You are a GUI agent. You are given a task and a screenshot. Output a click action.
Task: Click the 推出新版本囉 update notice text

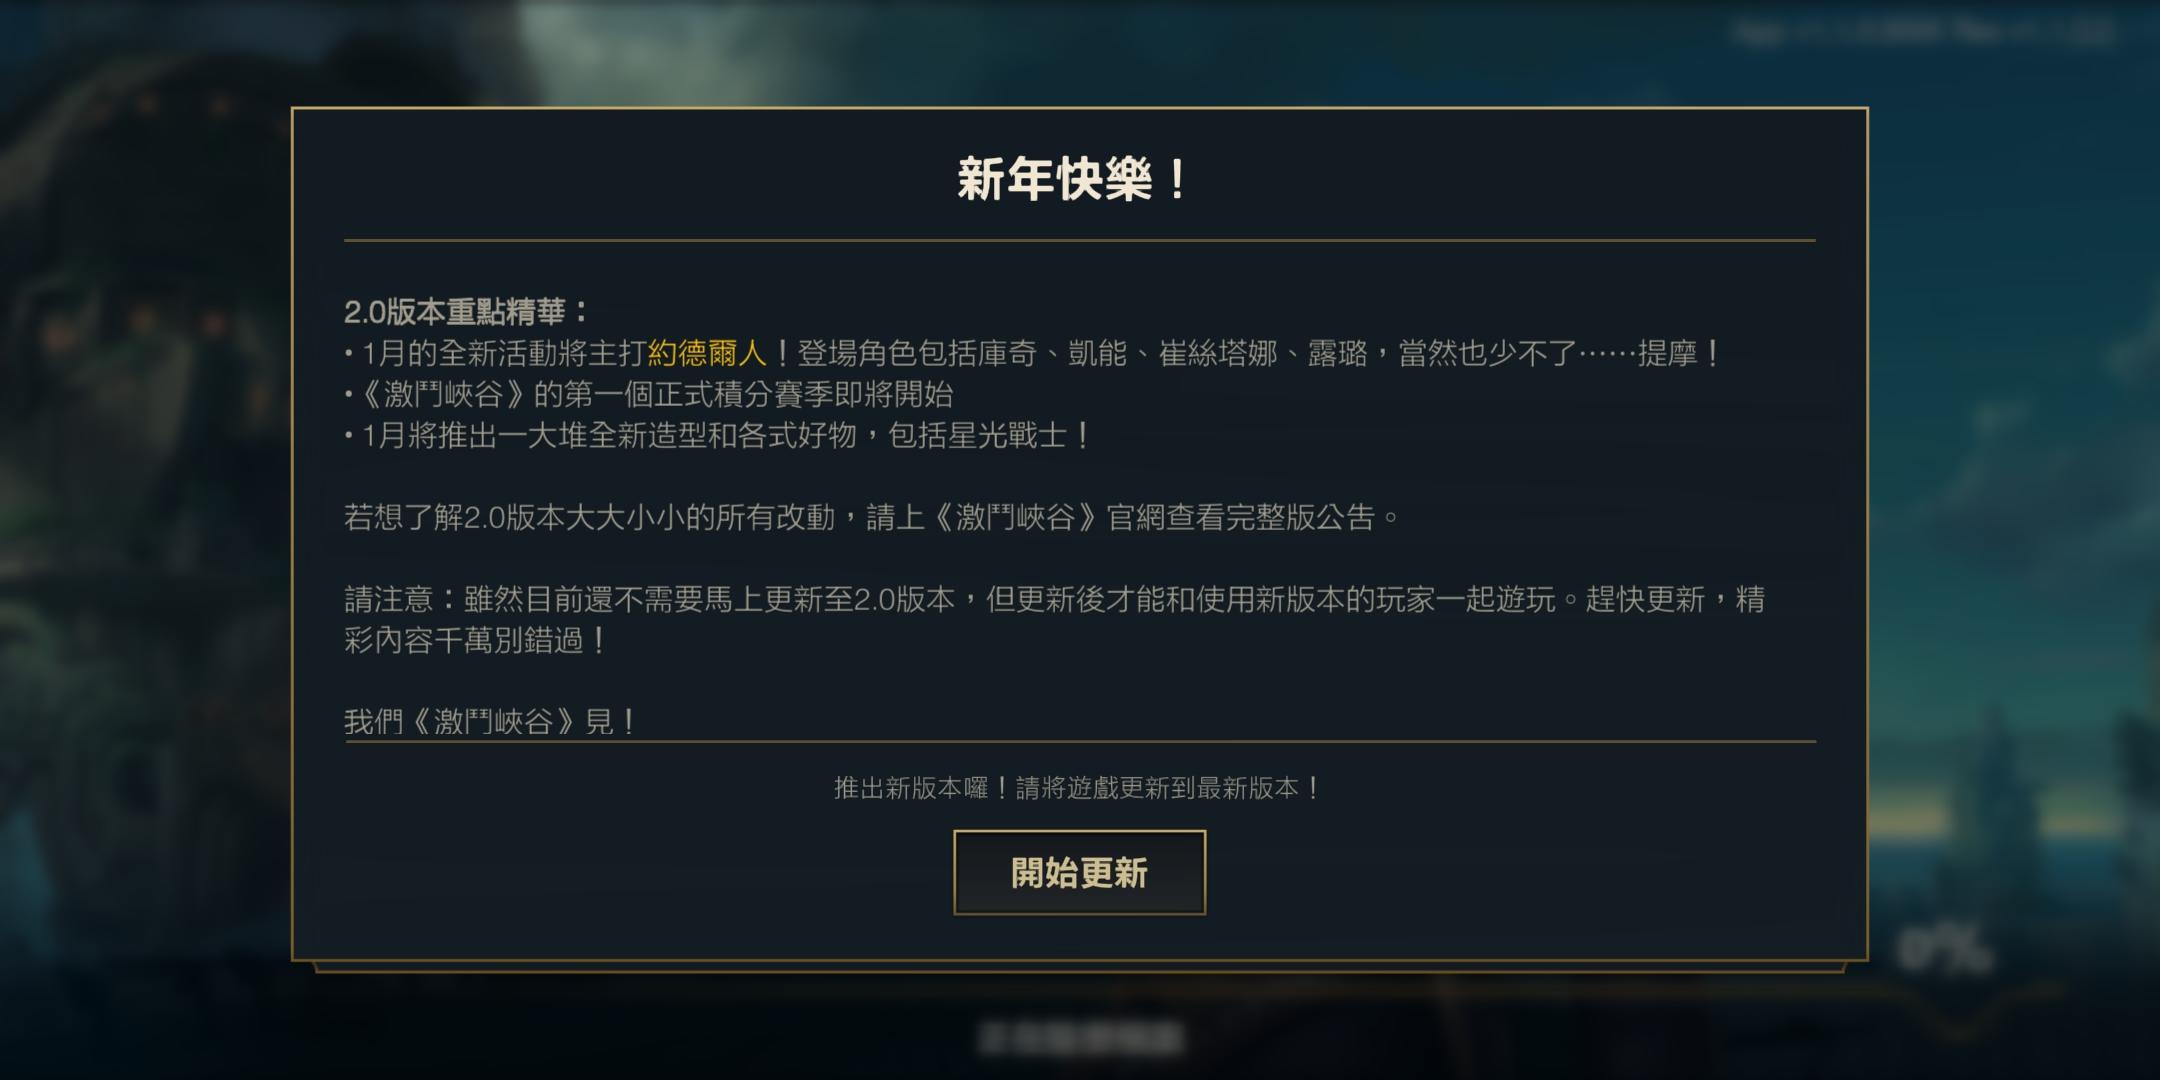coord(1078,788)
